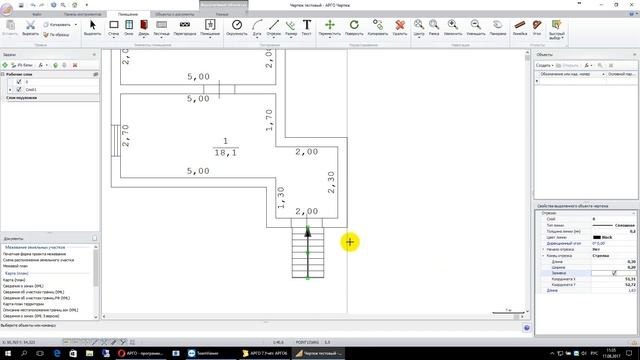
Task: Collapse the Конец отрезка property row
Action: [543, 256]
